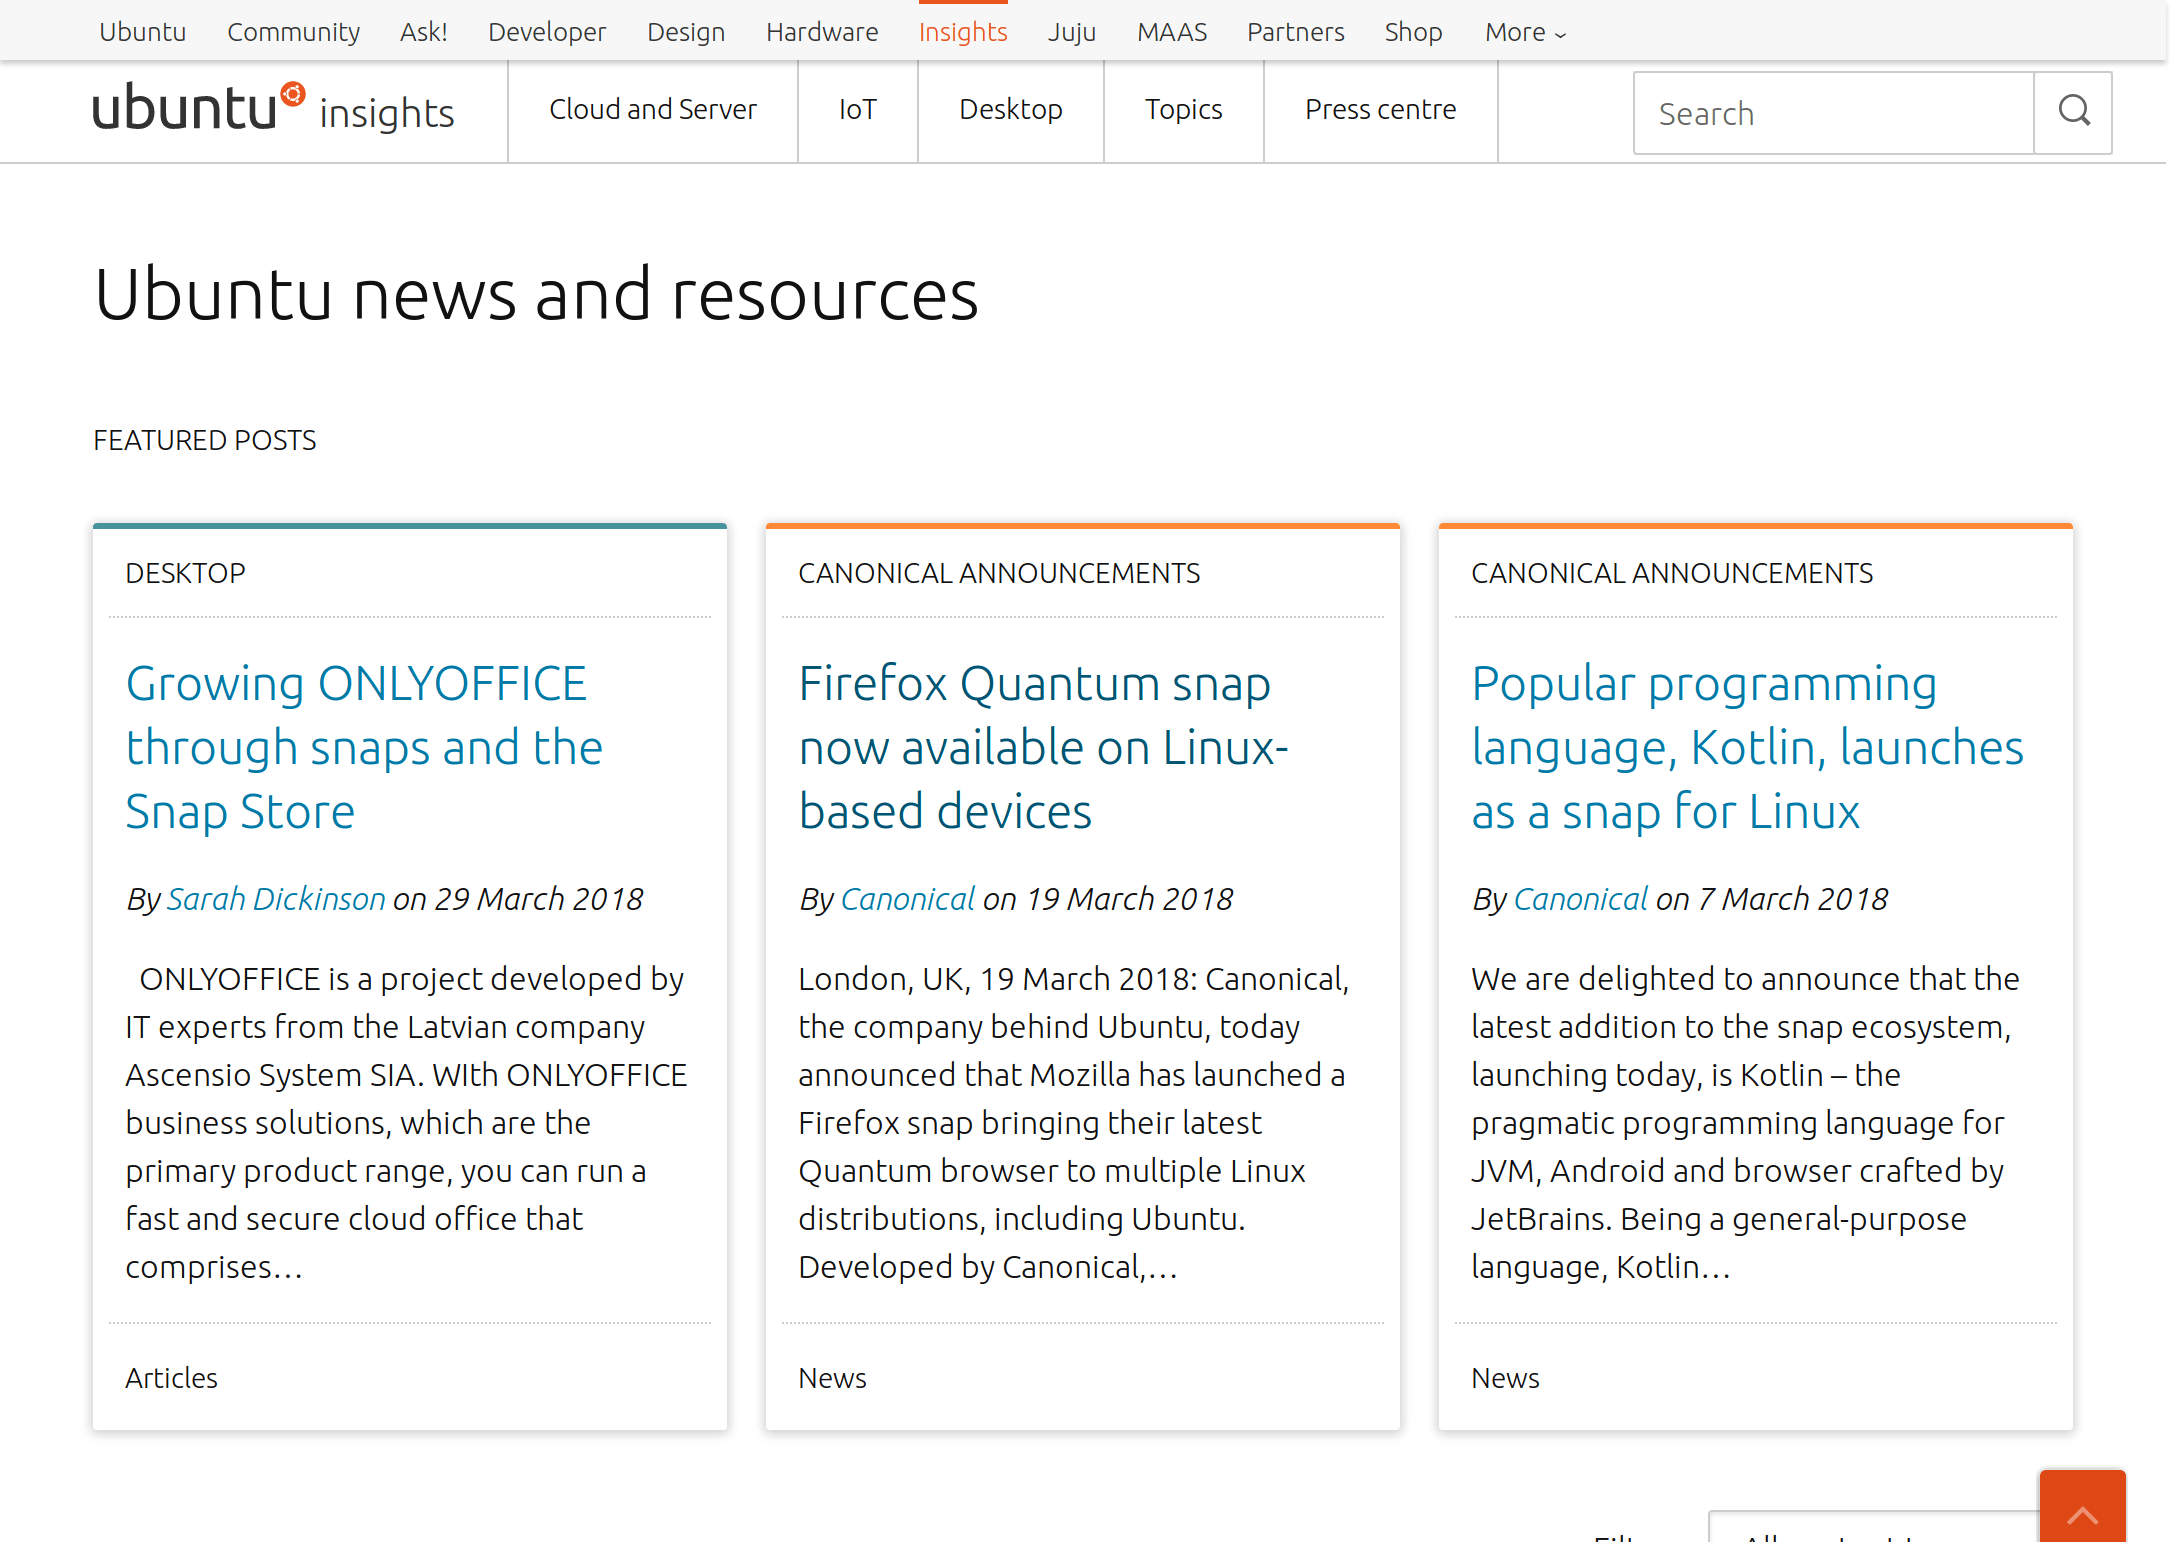
Task: Visit the Press centre page
Action: pos(1380,109)
